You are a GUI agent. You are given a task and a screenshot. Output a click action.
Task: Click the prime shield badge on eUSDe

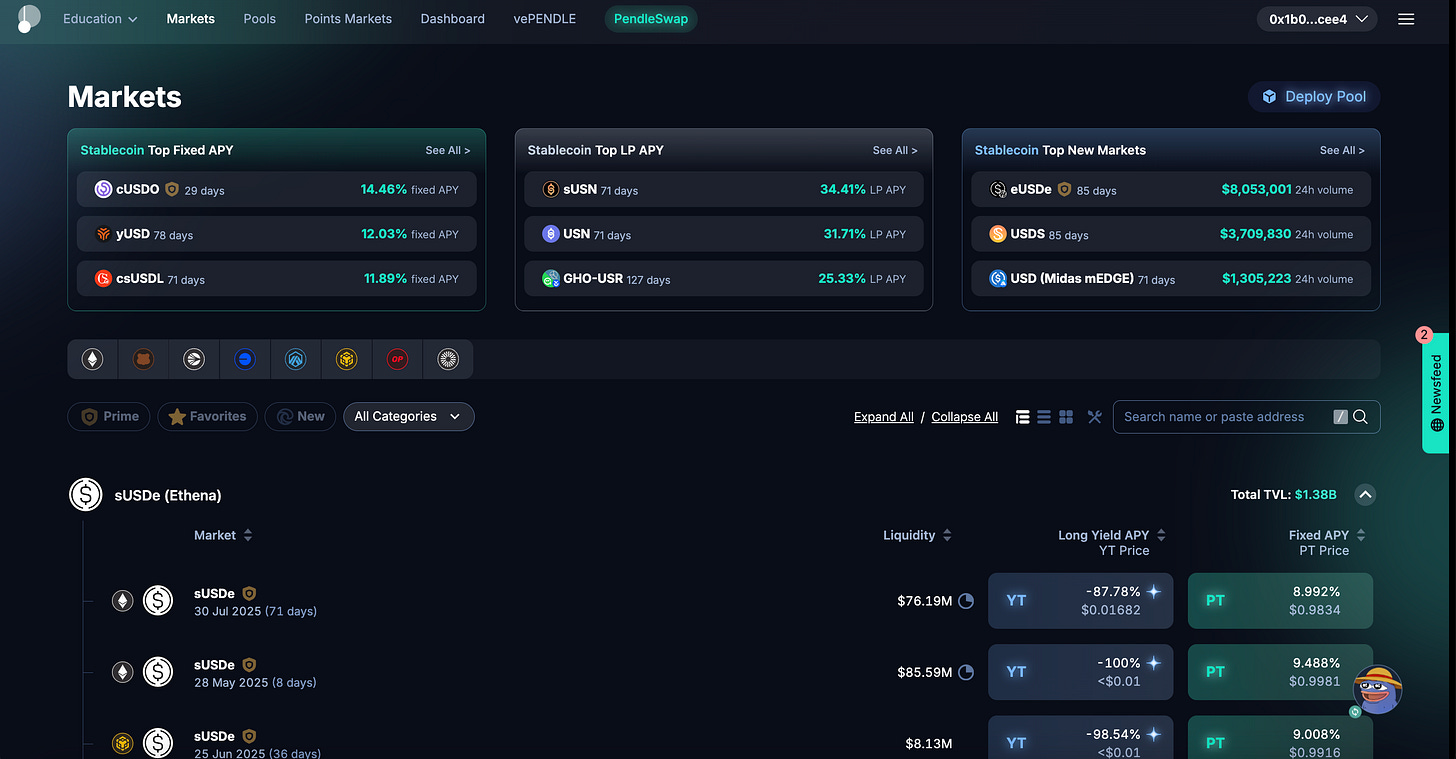point(1064,189)
